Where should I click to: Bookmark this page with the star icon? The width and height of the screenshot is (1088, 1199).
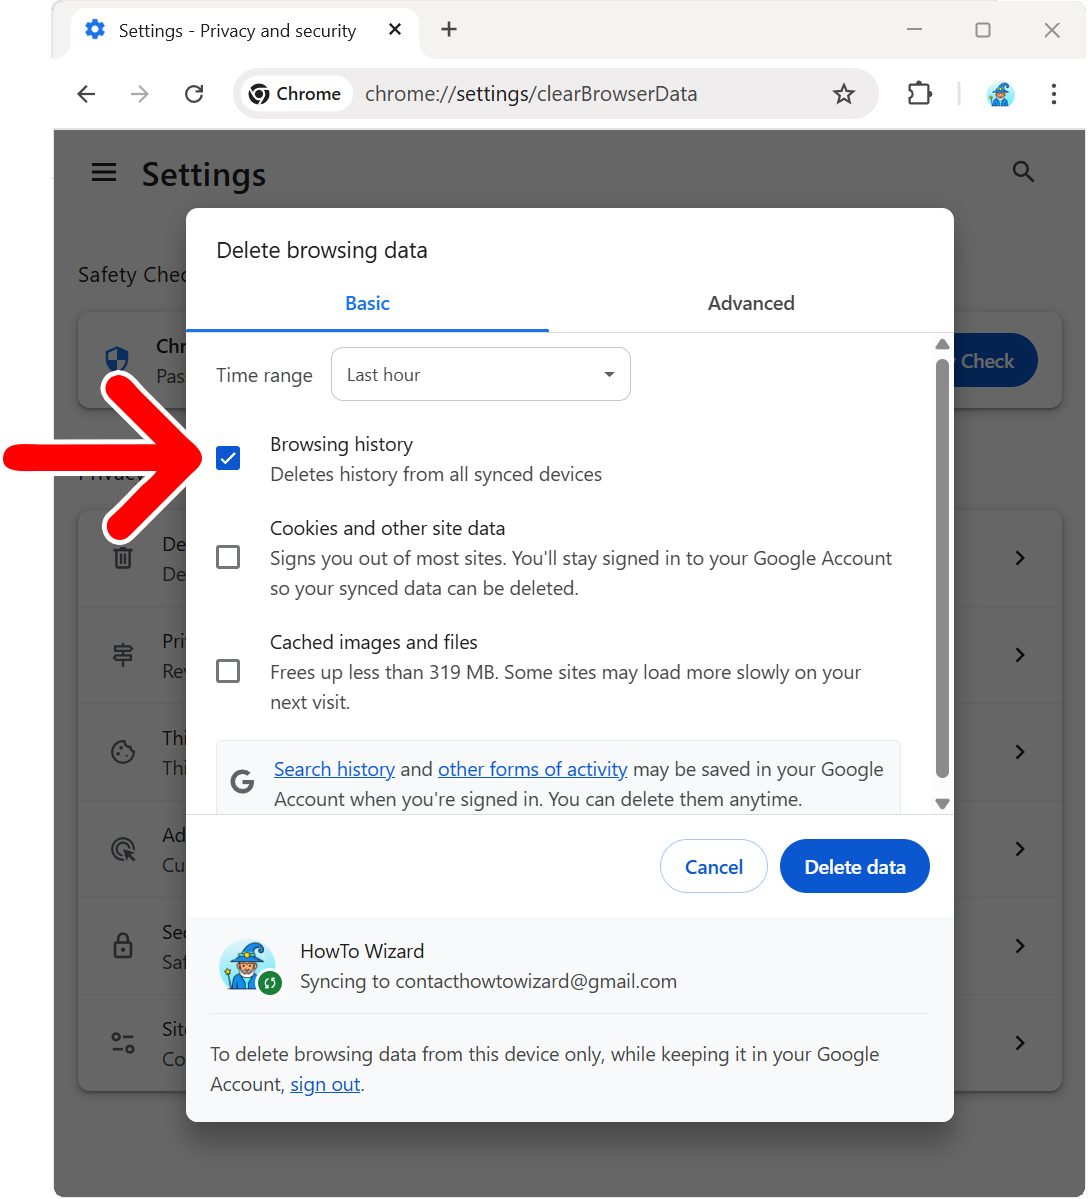844,94
